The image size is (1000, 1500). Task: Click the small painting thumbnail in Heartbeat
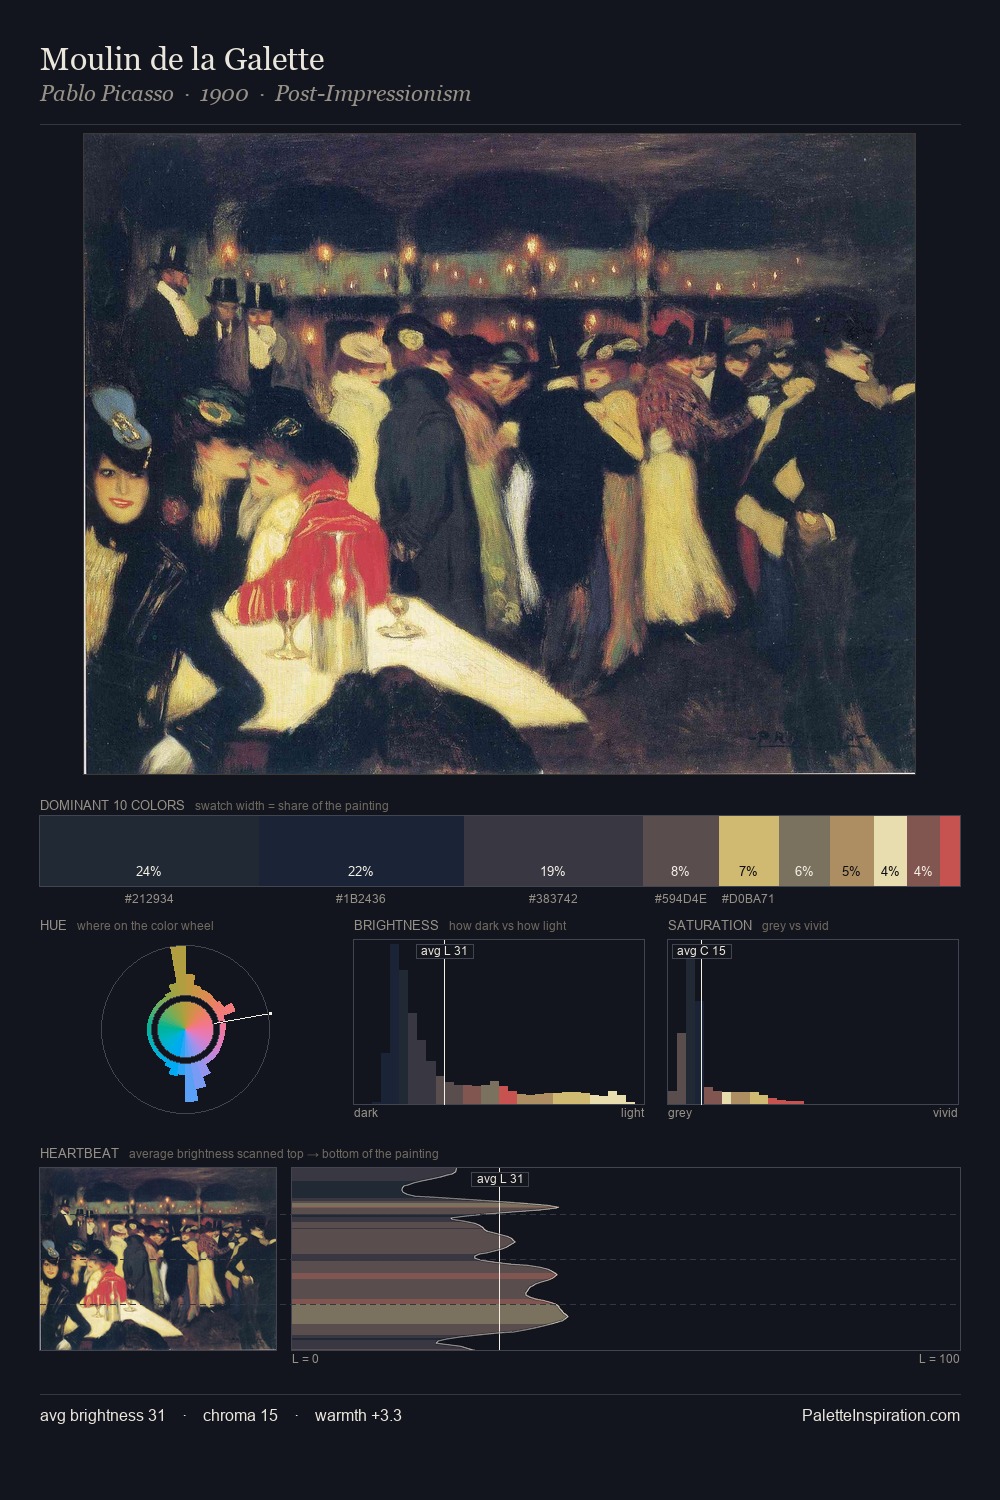(x=158, y=1259)
